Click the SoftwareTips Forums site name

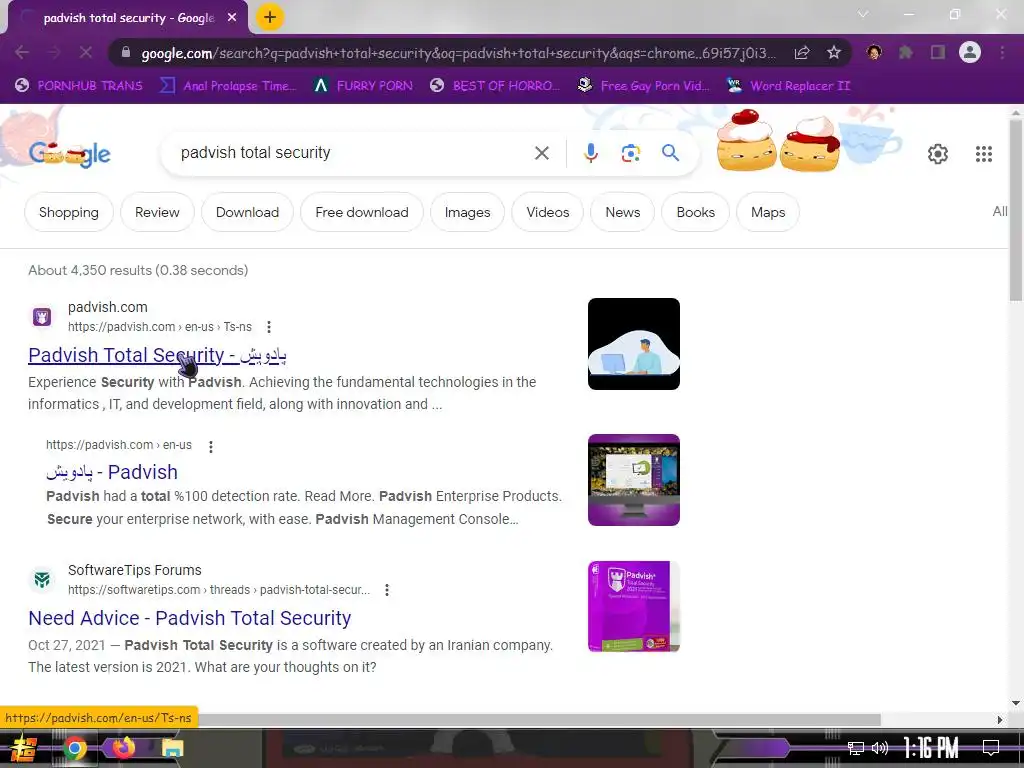click(135, 570)
